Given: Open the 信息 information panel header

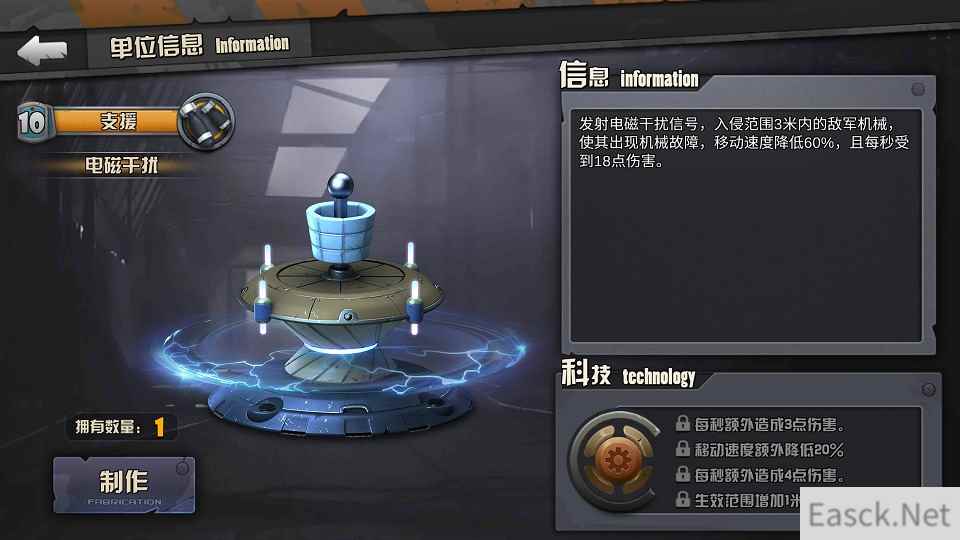Looking at the screenshot, I should [629, 77].
